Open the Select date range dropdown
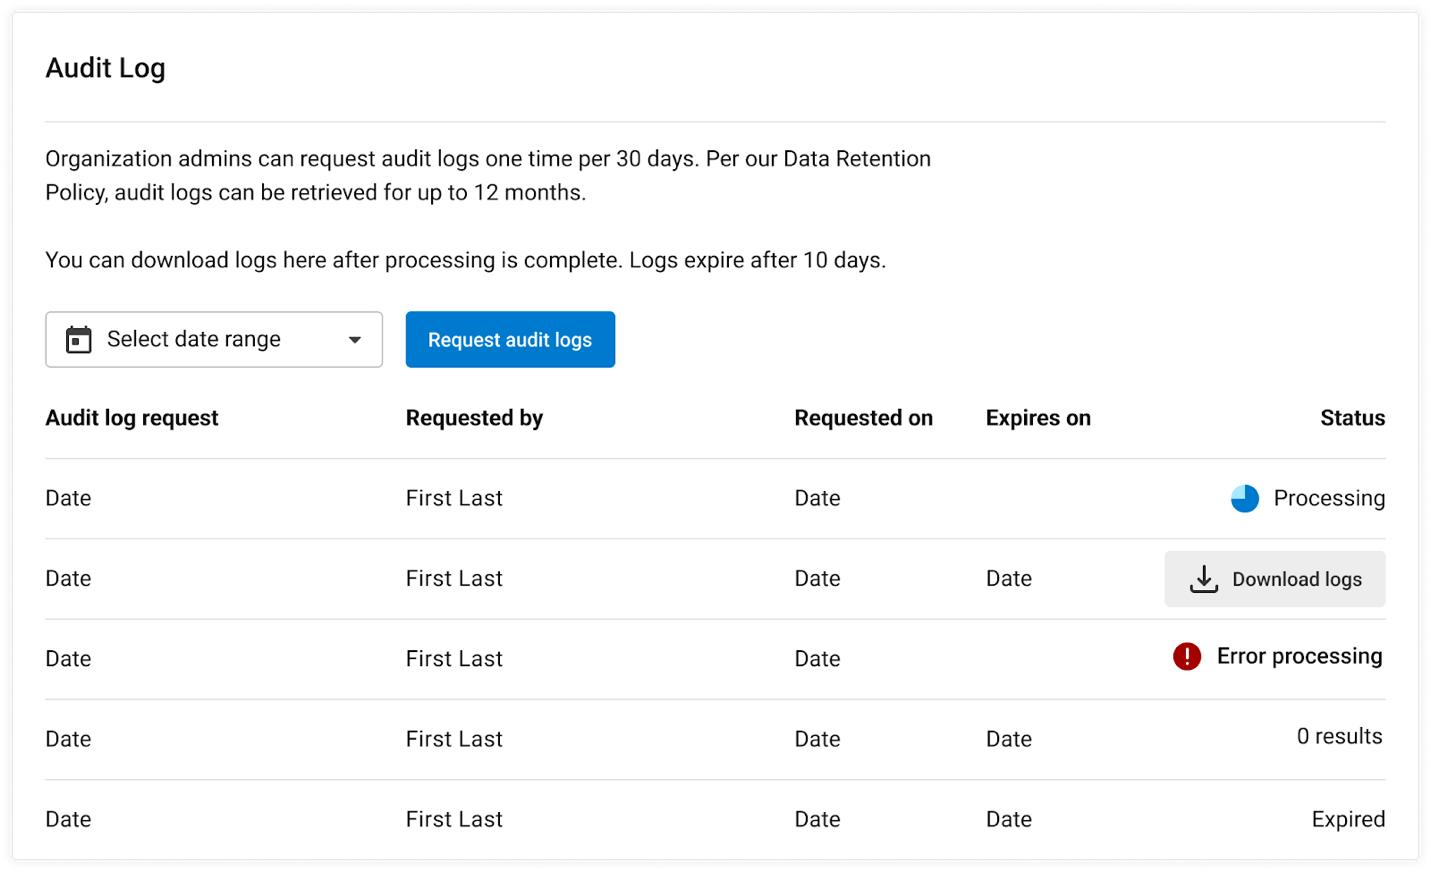Viewport: 1431px width, 872px height. [x=213, y=339]
